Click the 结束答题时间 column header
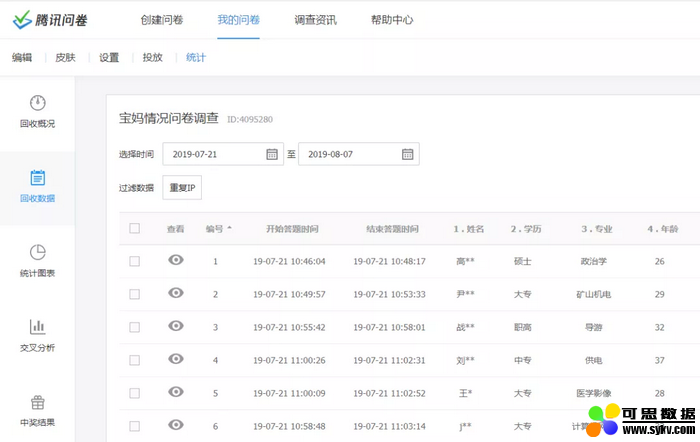The image size is (700, 442). (392, 229)
